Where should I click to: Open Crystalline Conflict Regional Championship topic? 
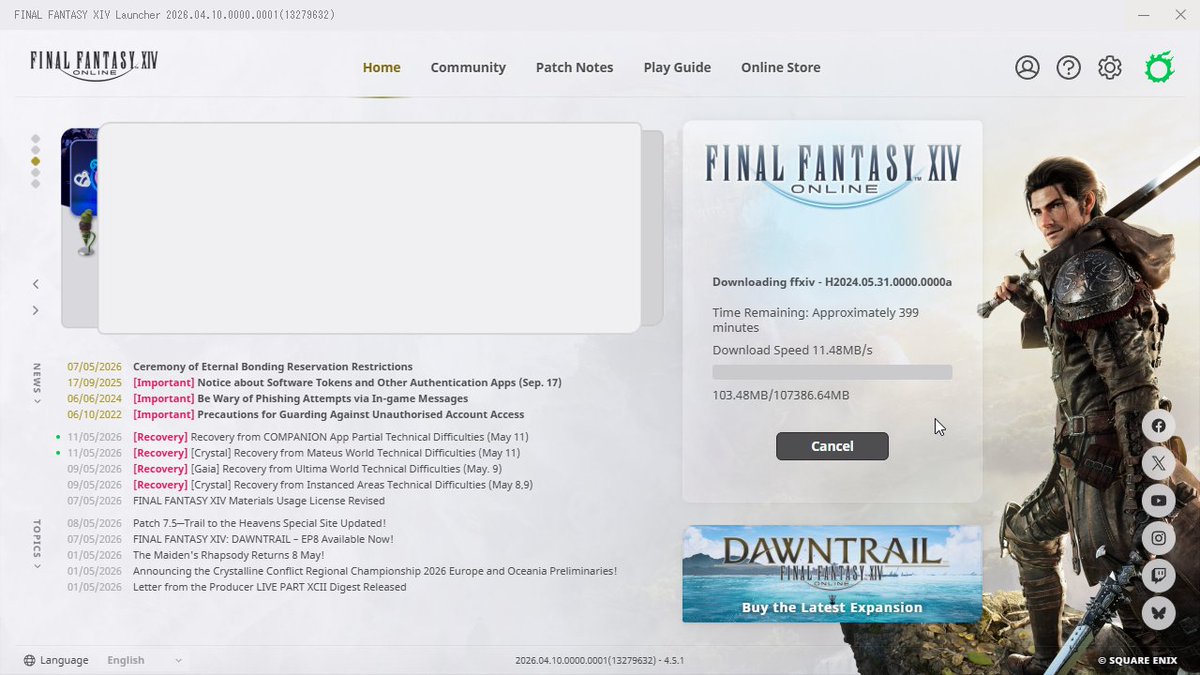[x=375, y=571]
